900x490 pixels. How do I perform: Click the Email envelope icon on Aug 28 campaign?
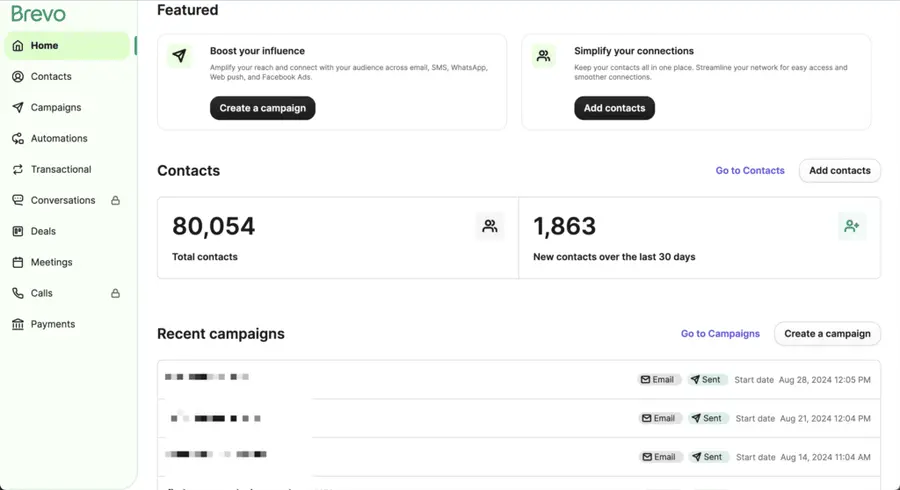click(646, 380)
